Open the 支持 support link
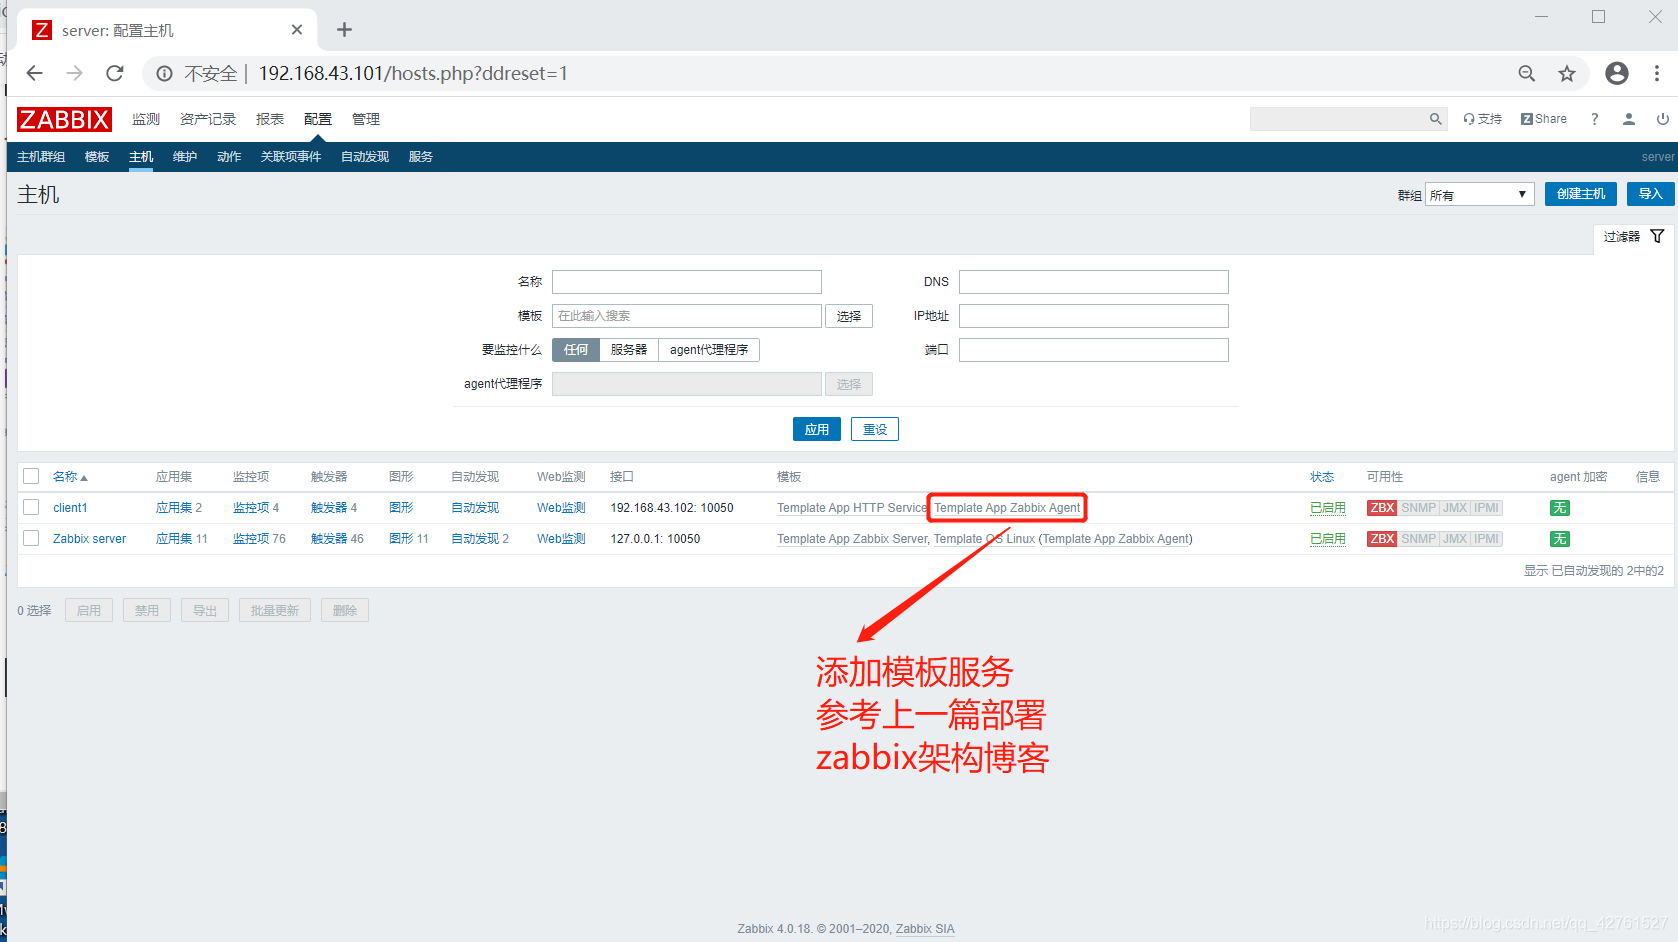Viewport: 1678px width, 942px height. pyautogui.click(x=1483, y=119)
